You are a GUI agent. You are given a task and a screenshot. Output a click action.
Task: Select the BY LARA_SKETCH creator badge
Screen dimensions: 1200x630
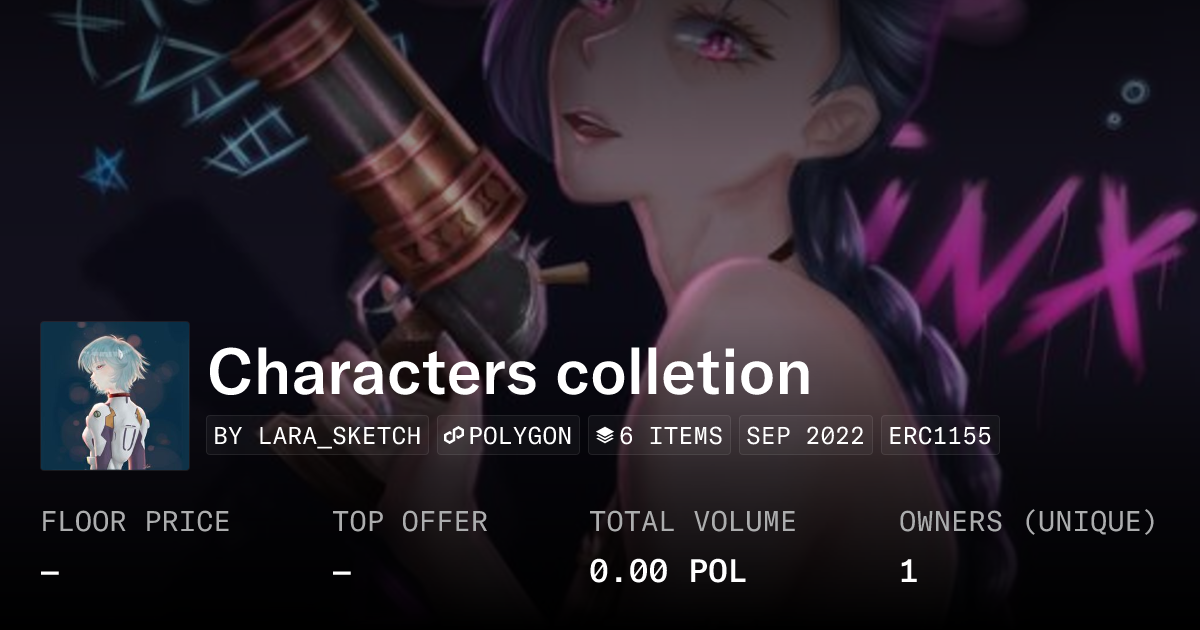[317, 436]
